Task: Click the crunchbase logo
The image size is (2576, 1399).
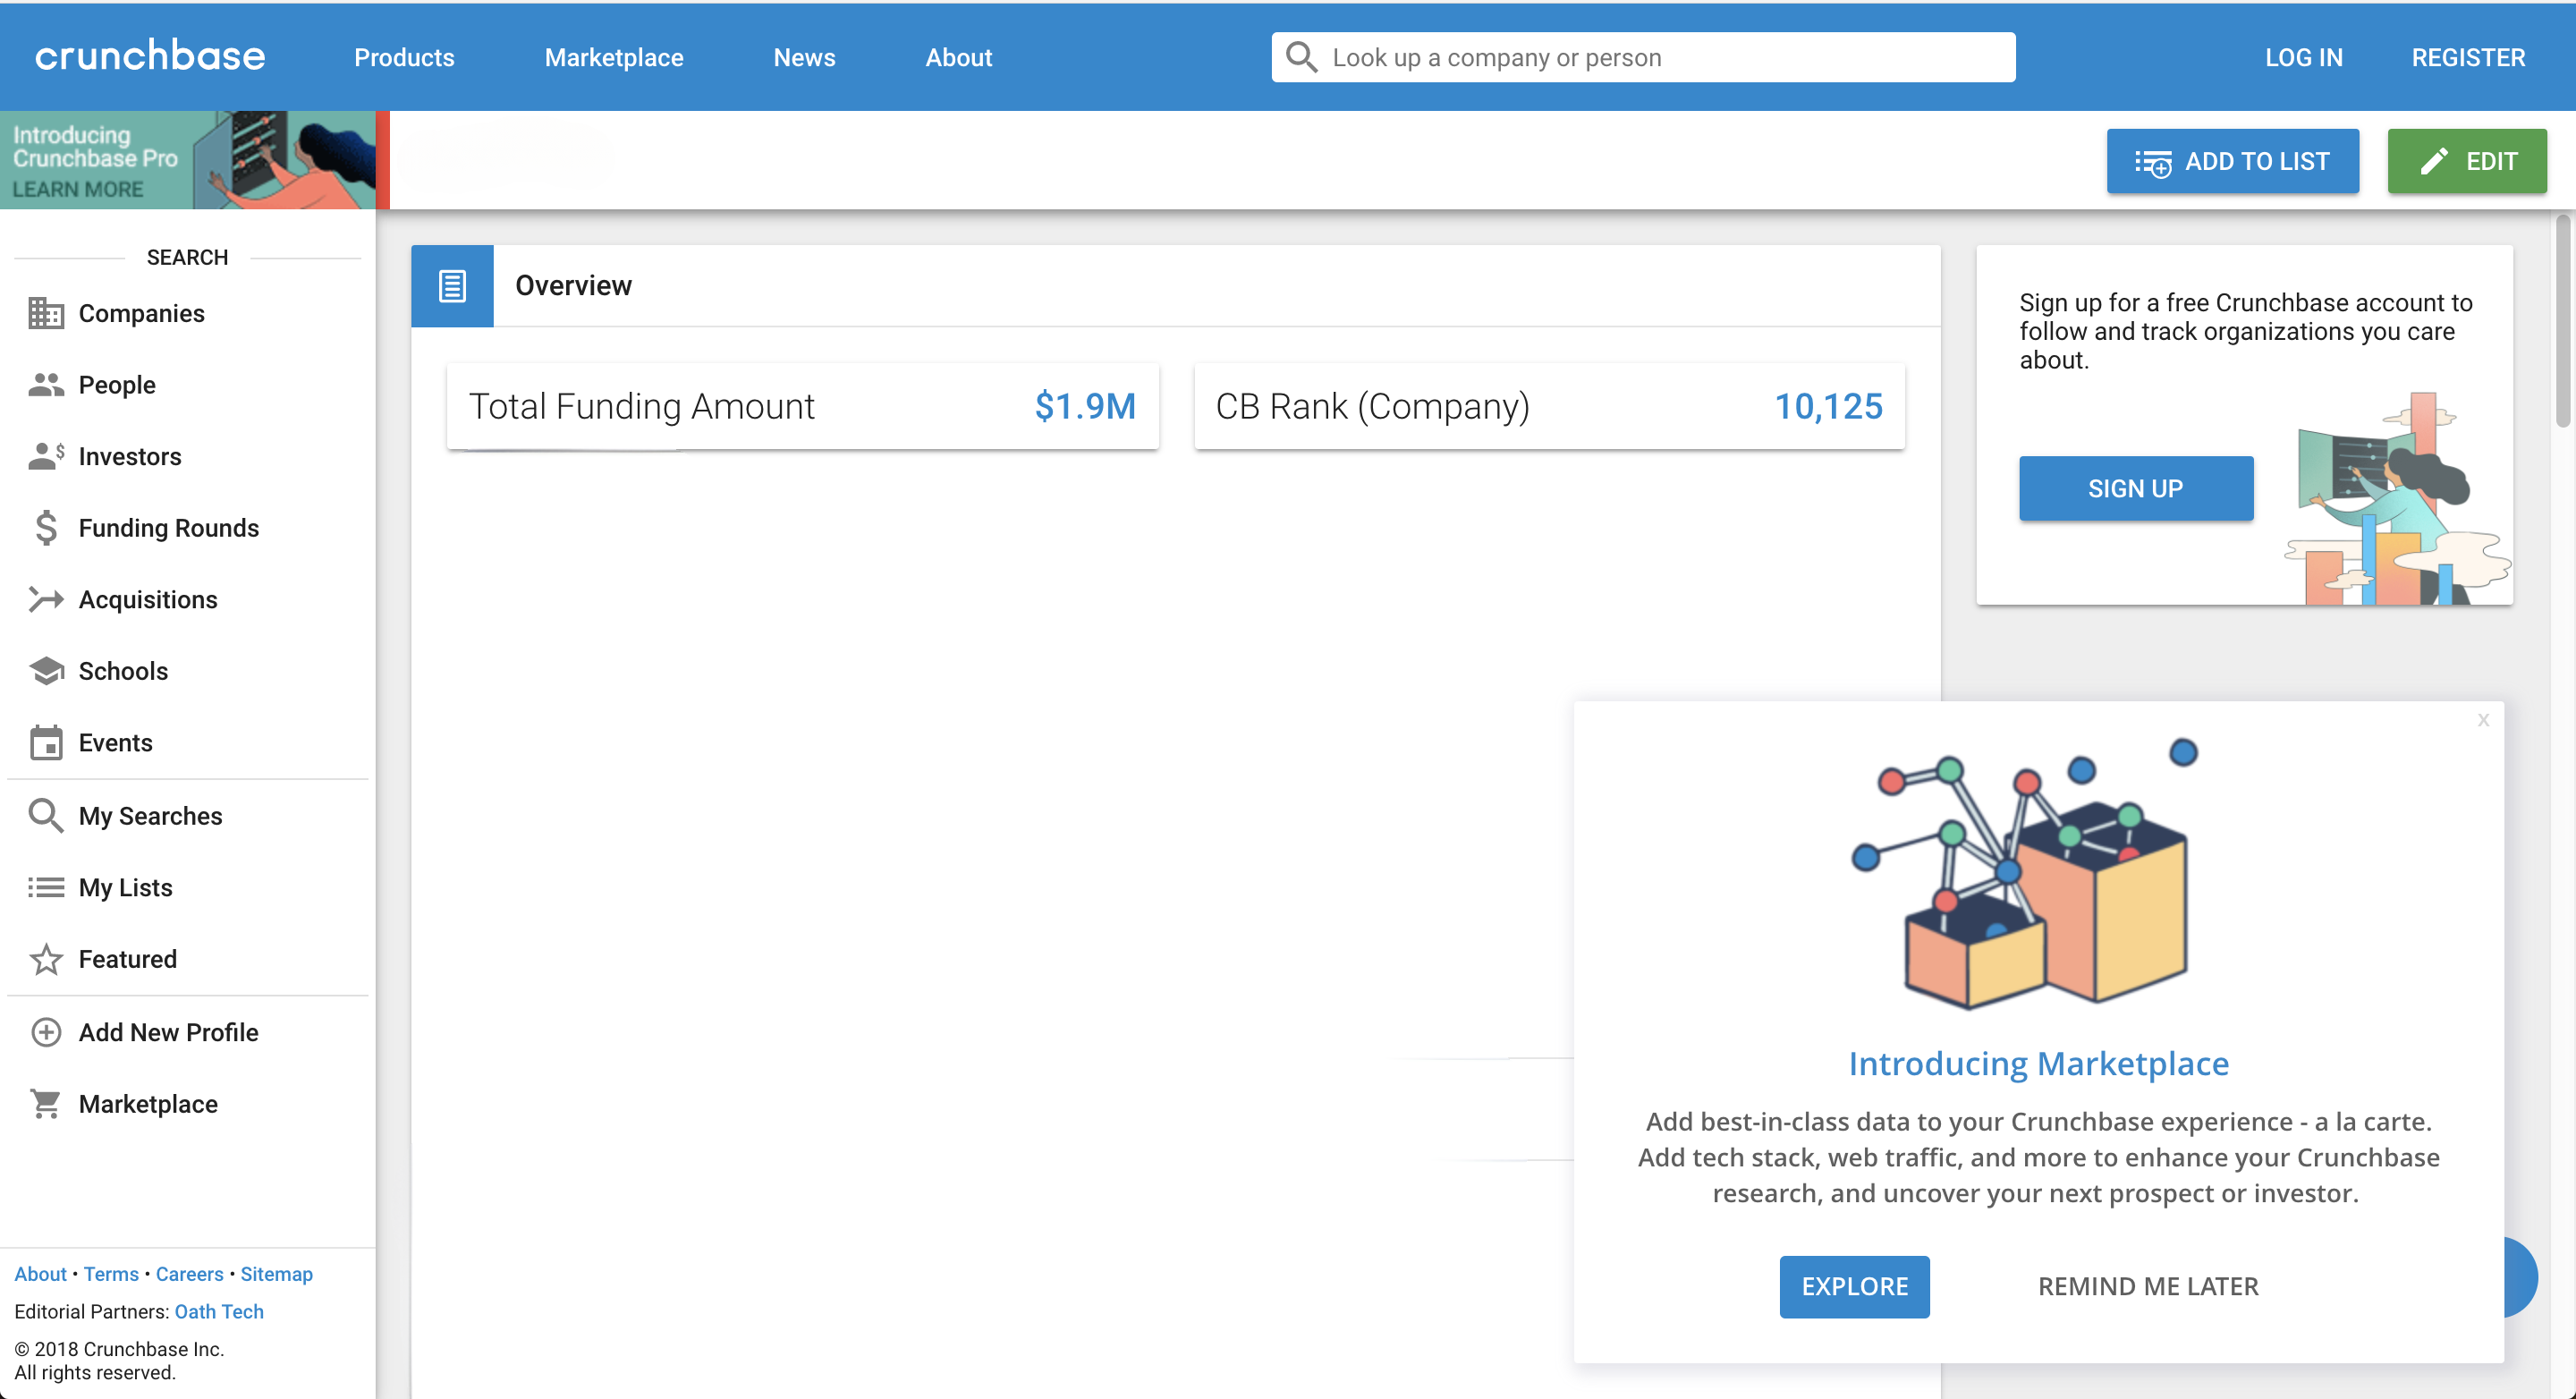Action: pyautogui.click(x=150, y=56)
